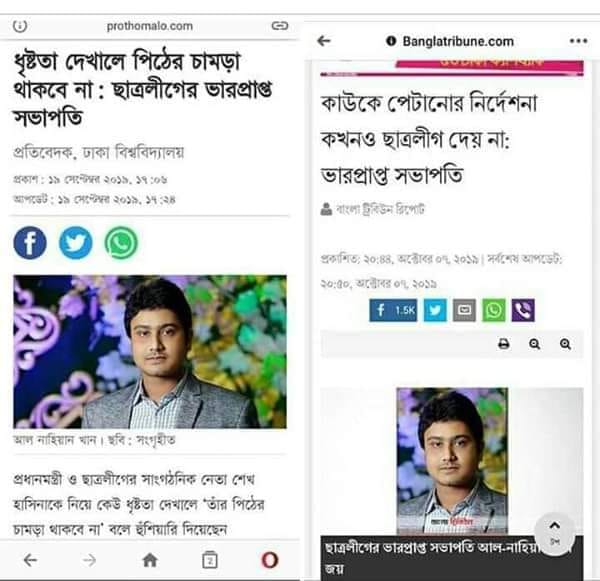
Task: Tweet the Bangla Tribune article
Action: (x=435, y=310)
